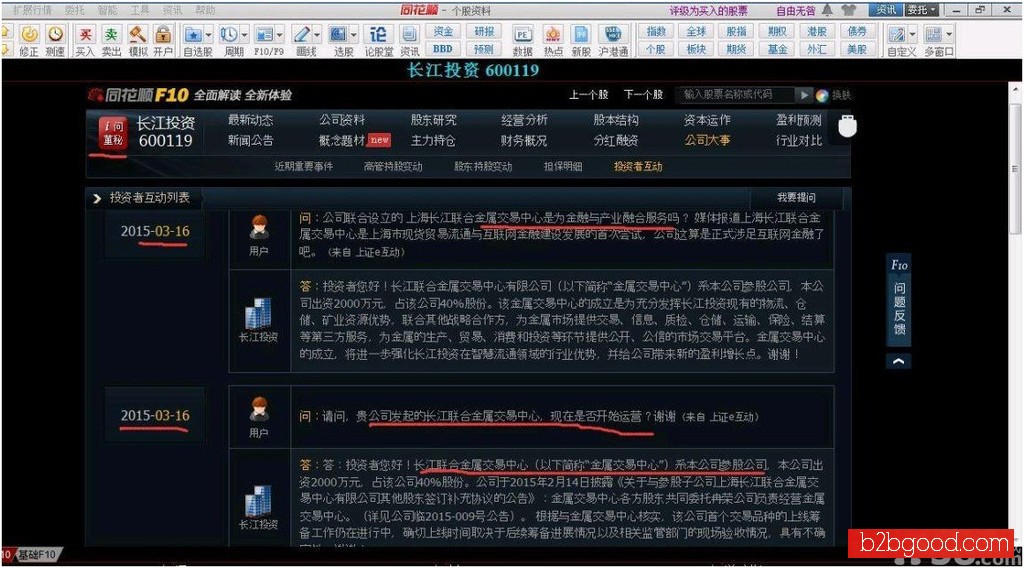This screenshot has height=568, width=1024.
Task: Expand the F10/F9 dropdown arrow
Action: coord(280,35)
